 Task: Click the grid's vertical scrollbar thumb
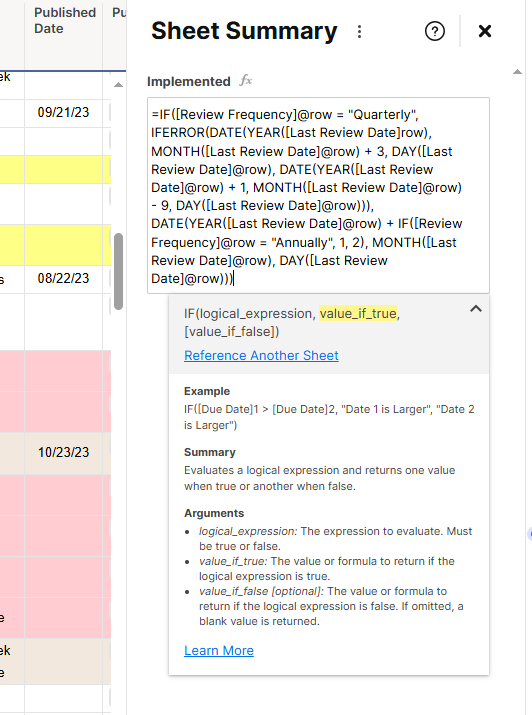point(119,271)
